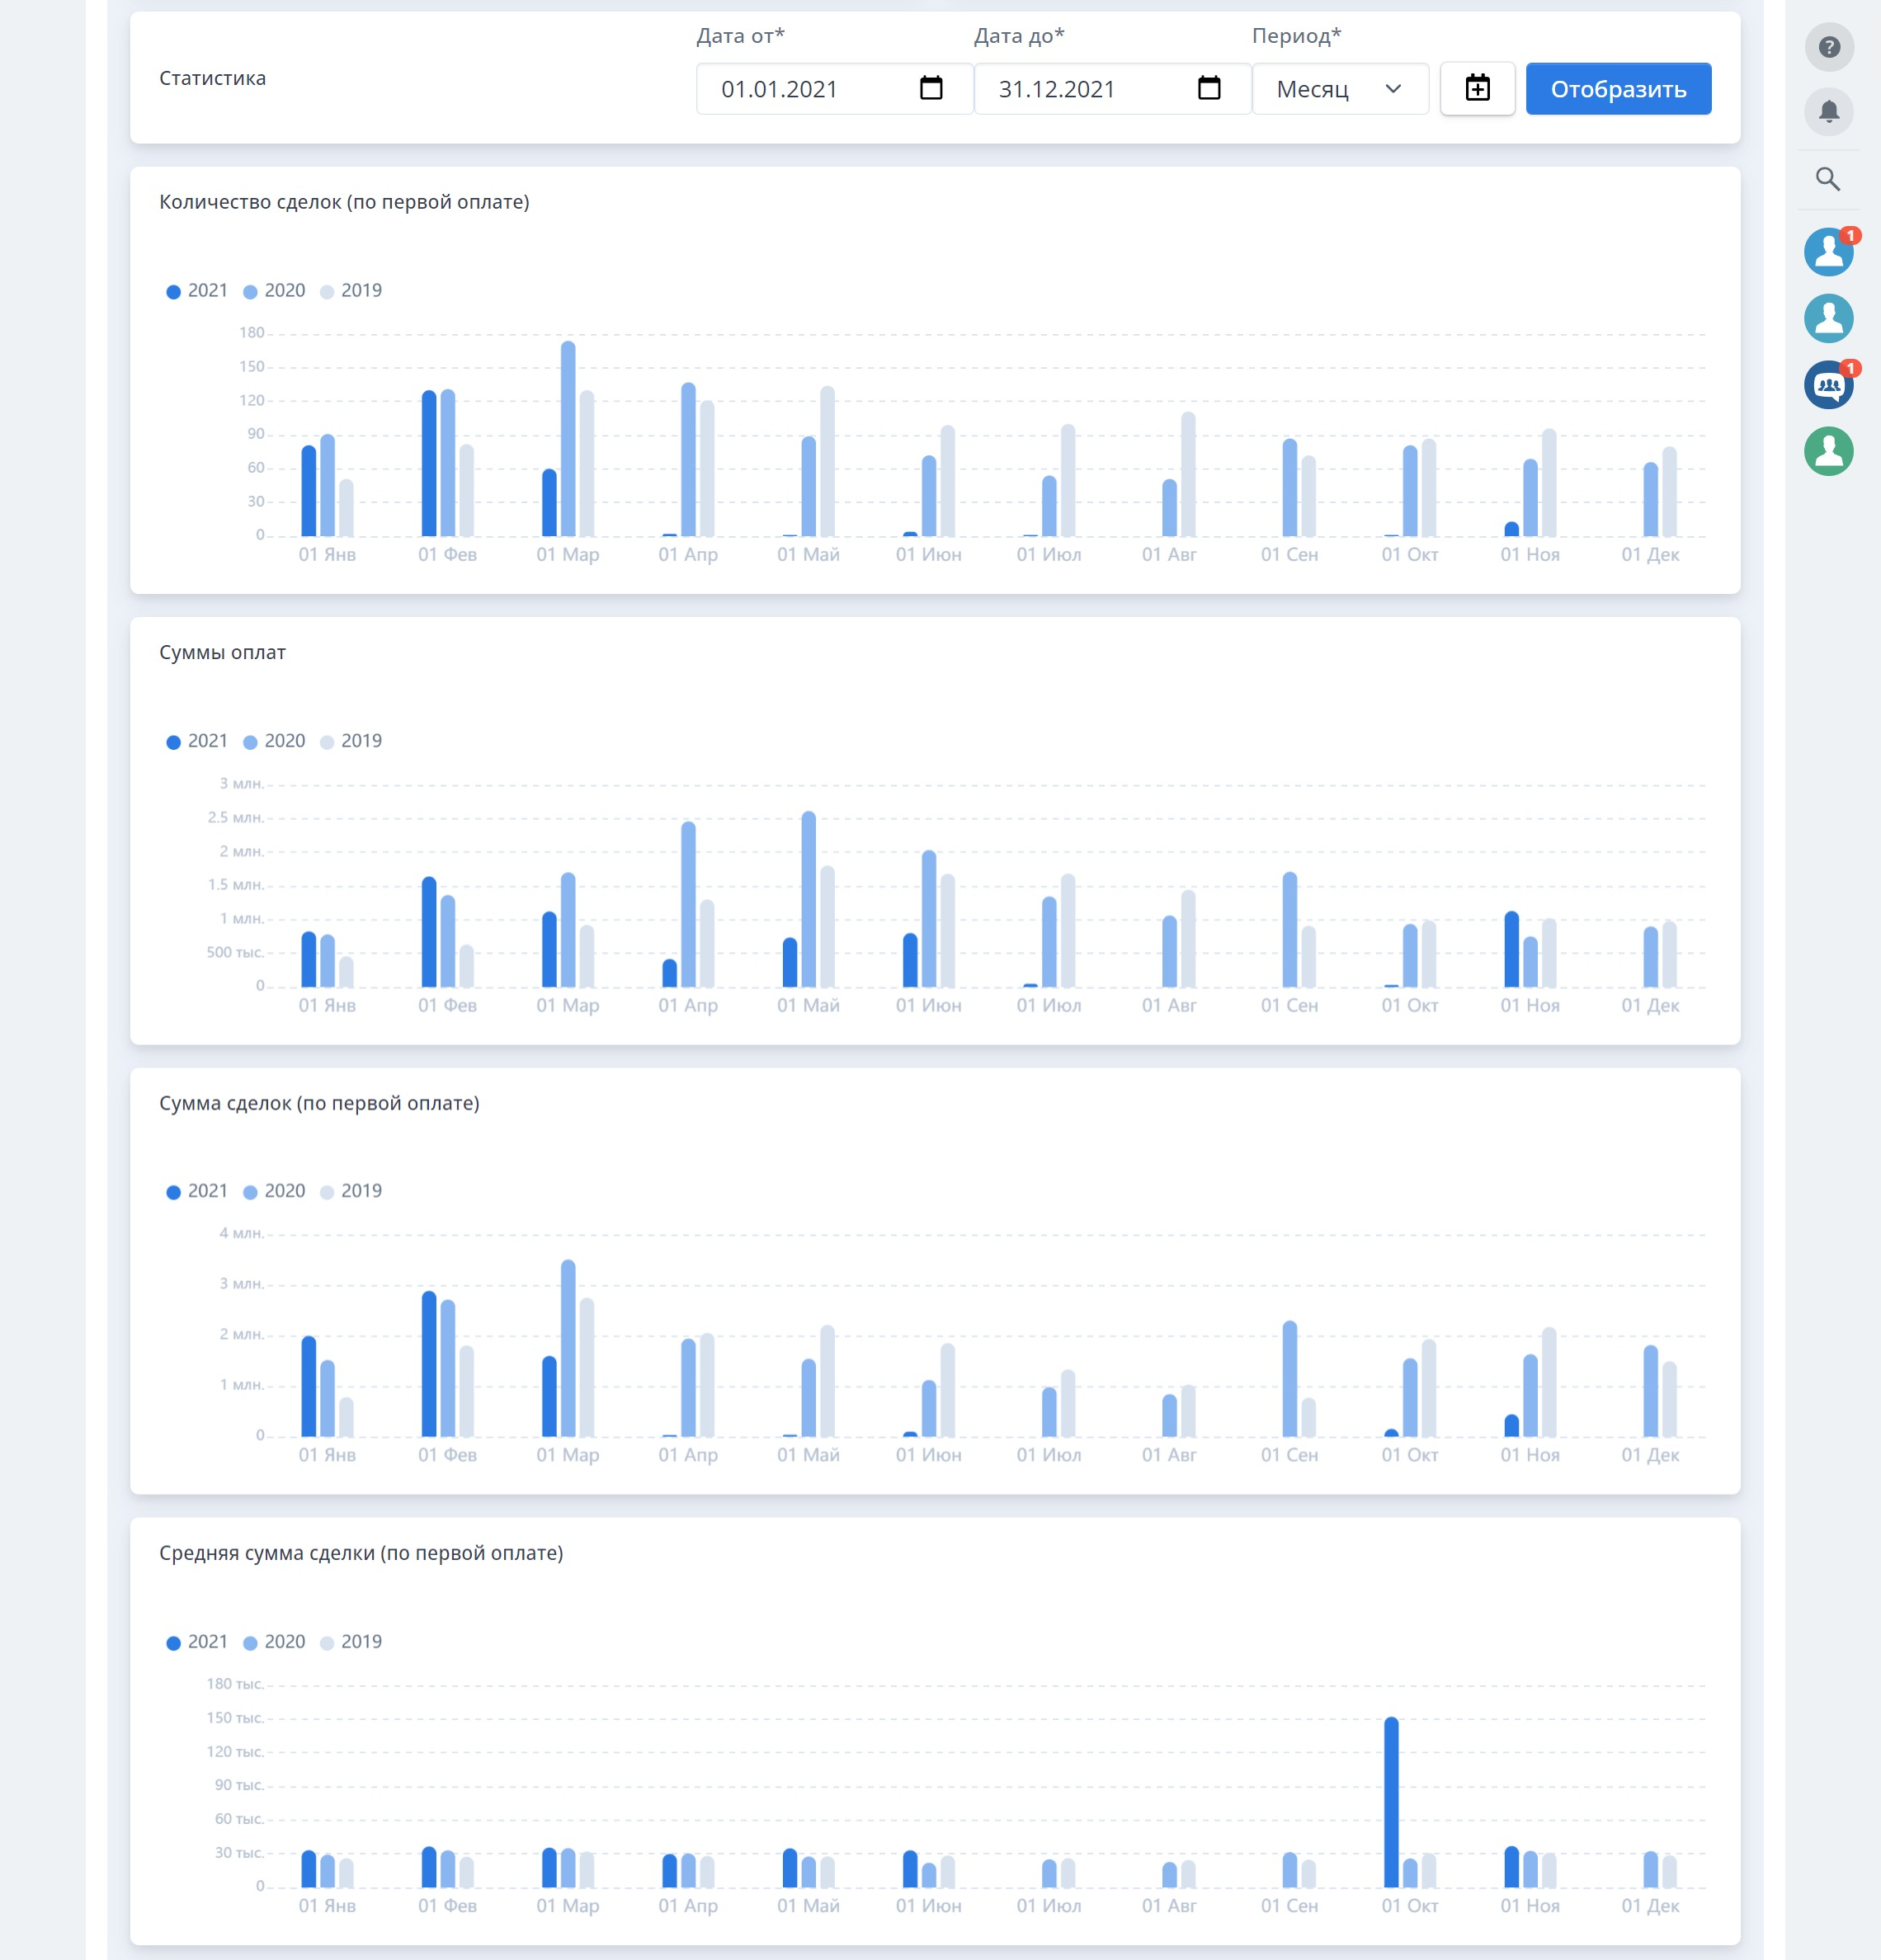This screenshot has width=1881, height=1960.
Task: Open the notifications bell icon
Action: pyautogui.click(x=1828, y=111)
